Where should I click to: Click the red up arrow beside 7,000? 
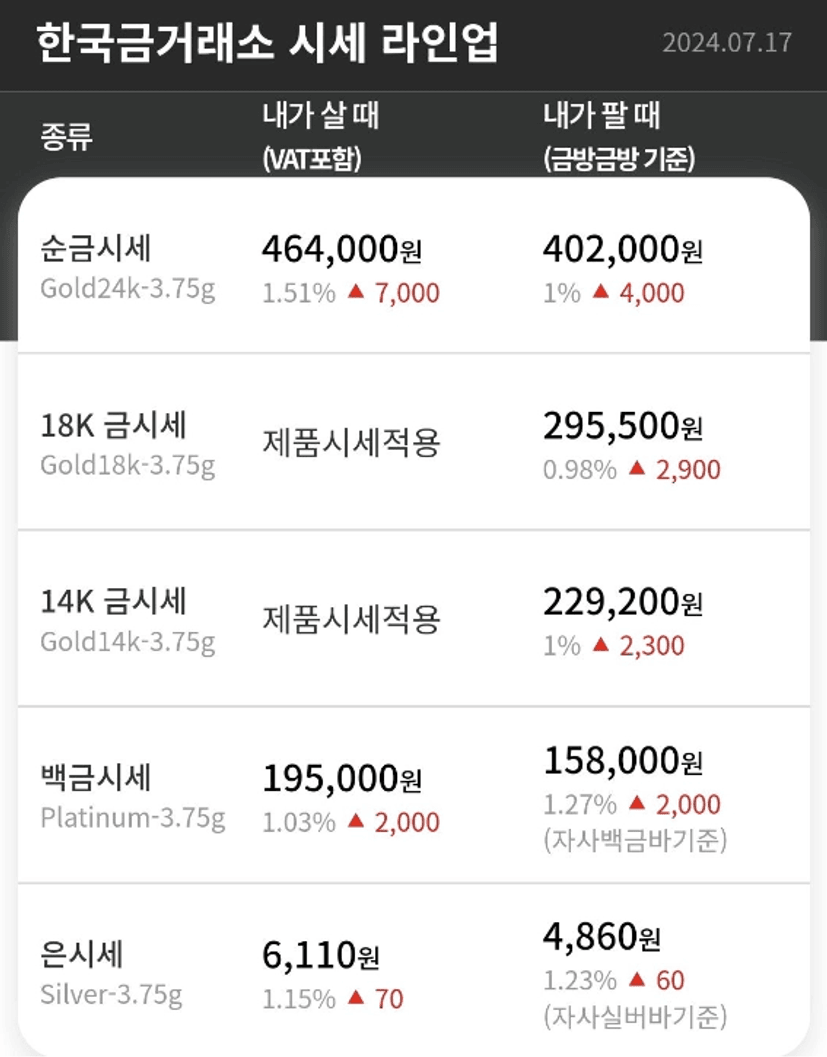[x=355, y=292]
